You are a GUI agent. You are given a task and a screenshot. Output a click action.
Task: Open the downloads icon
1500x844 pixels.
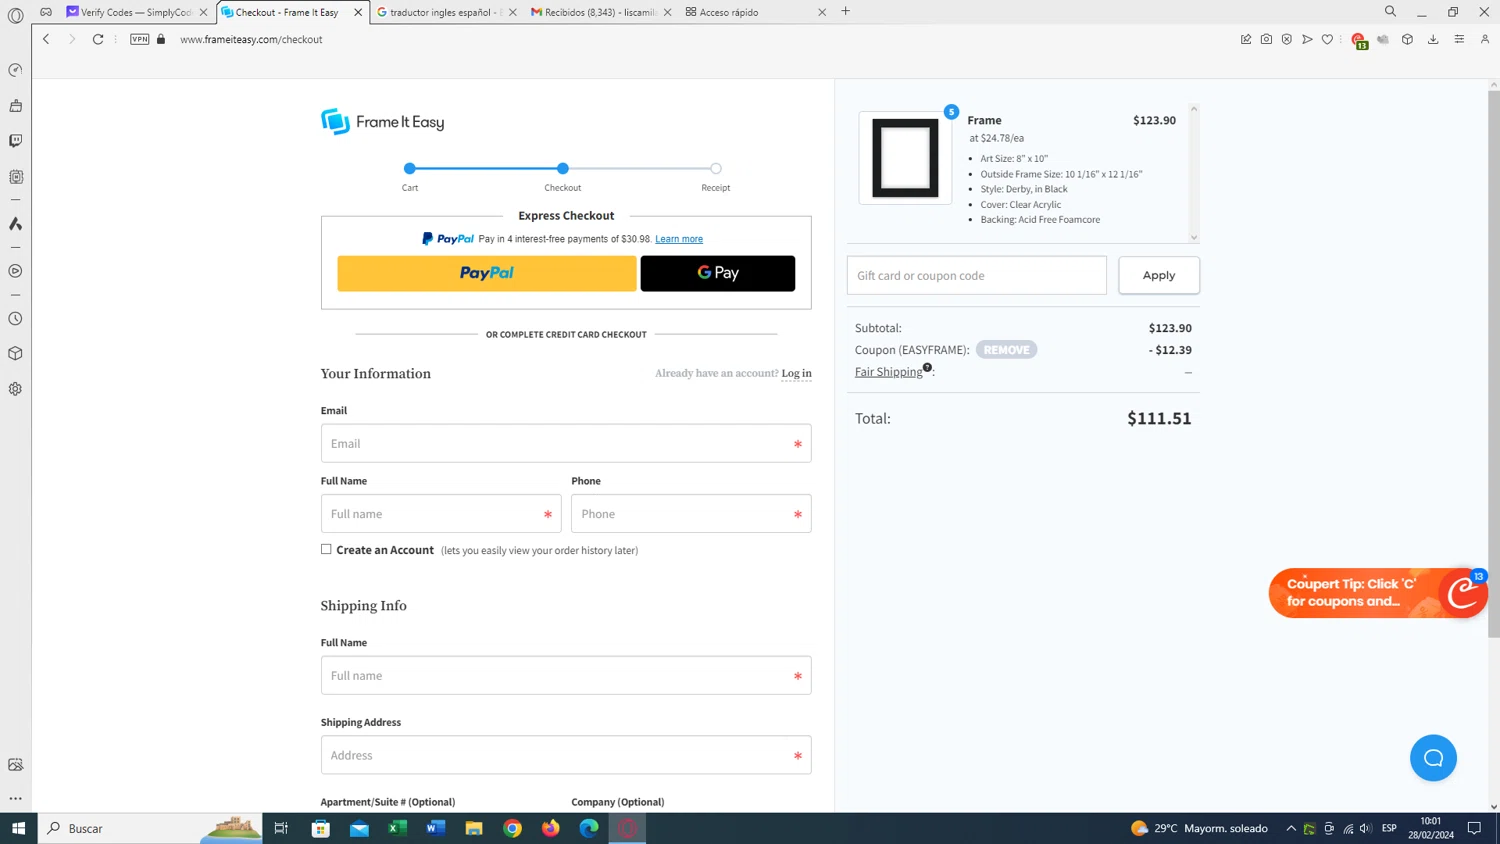tap(1433, 39)
